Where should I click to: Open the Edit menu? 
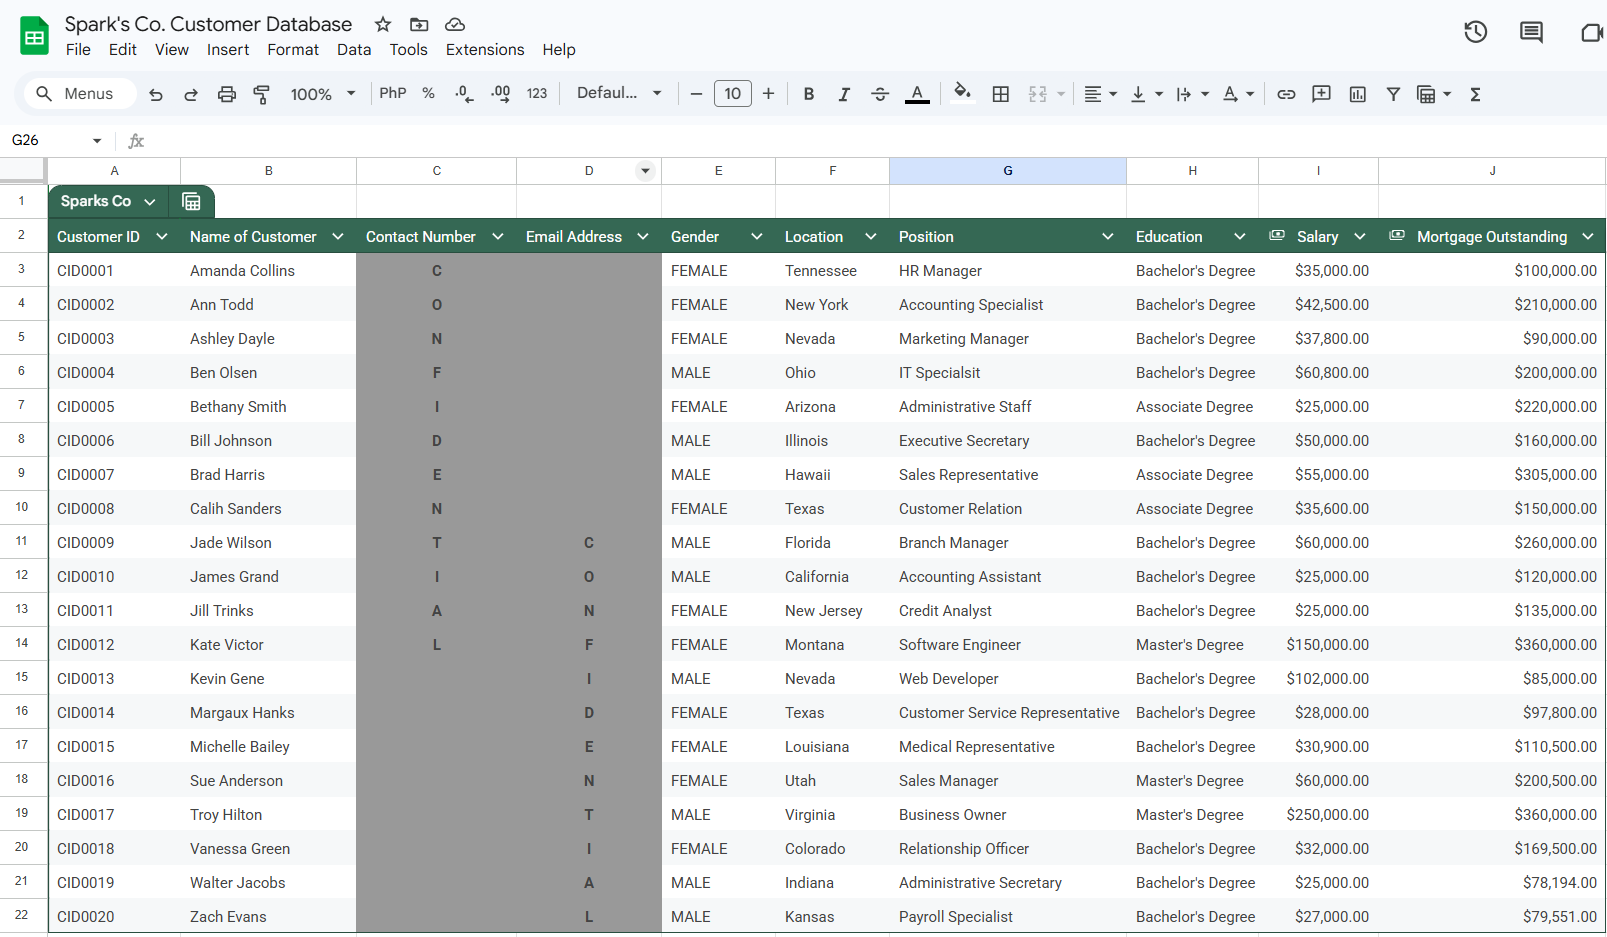[x=123, y=50]
